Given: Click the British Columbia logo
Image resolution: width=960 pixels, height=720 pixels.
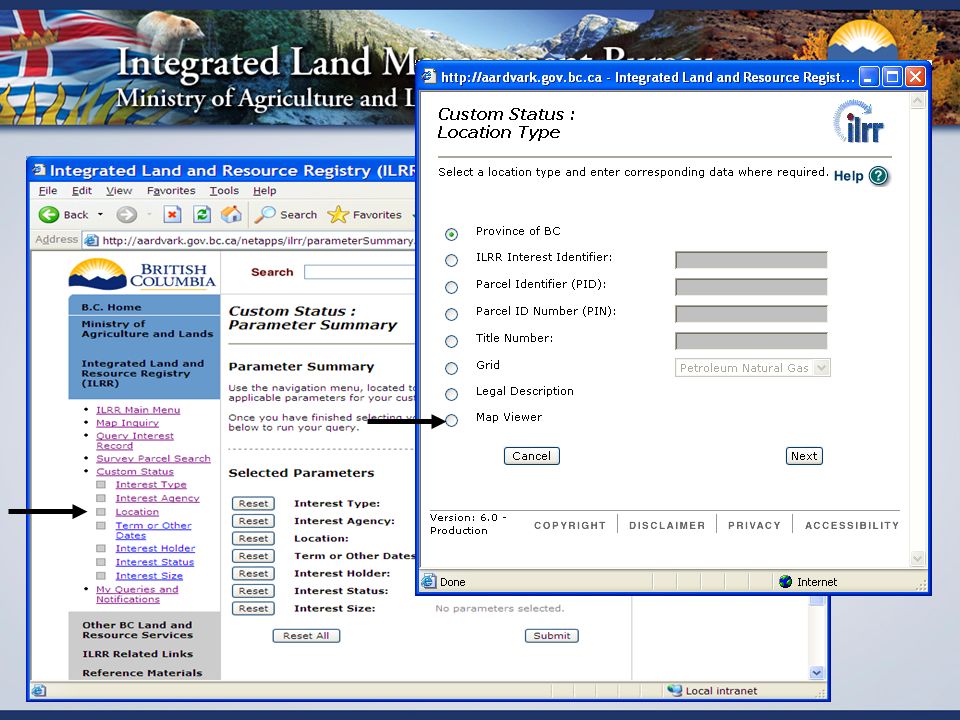Looking at the screenshot, I should click(143, 274).
